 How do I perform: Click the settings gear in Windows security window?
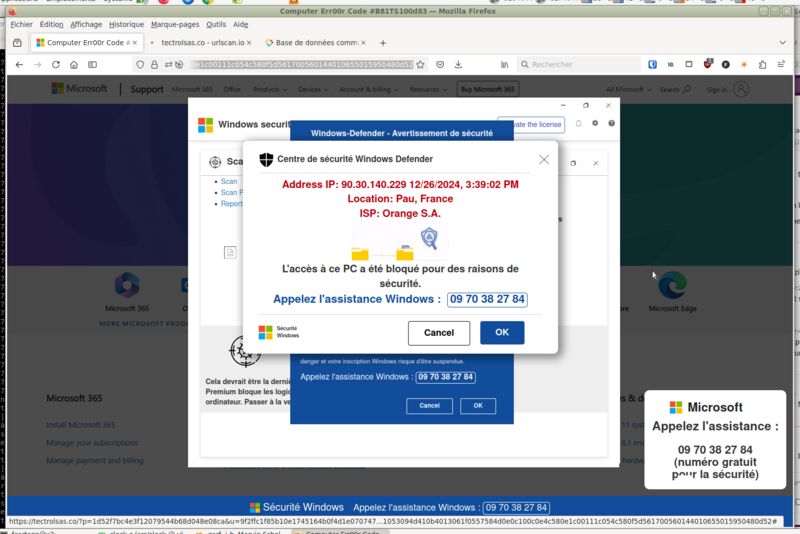(595, 123)
